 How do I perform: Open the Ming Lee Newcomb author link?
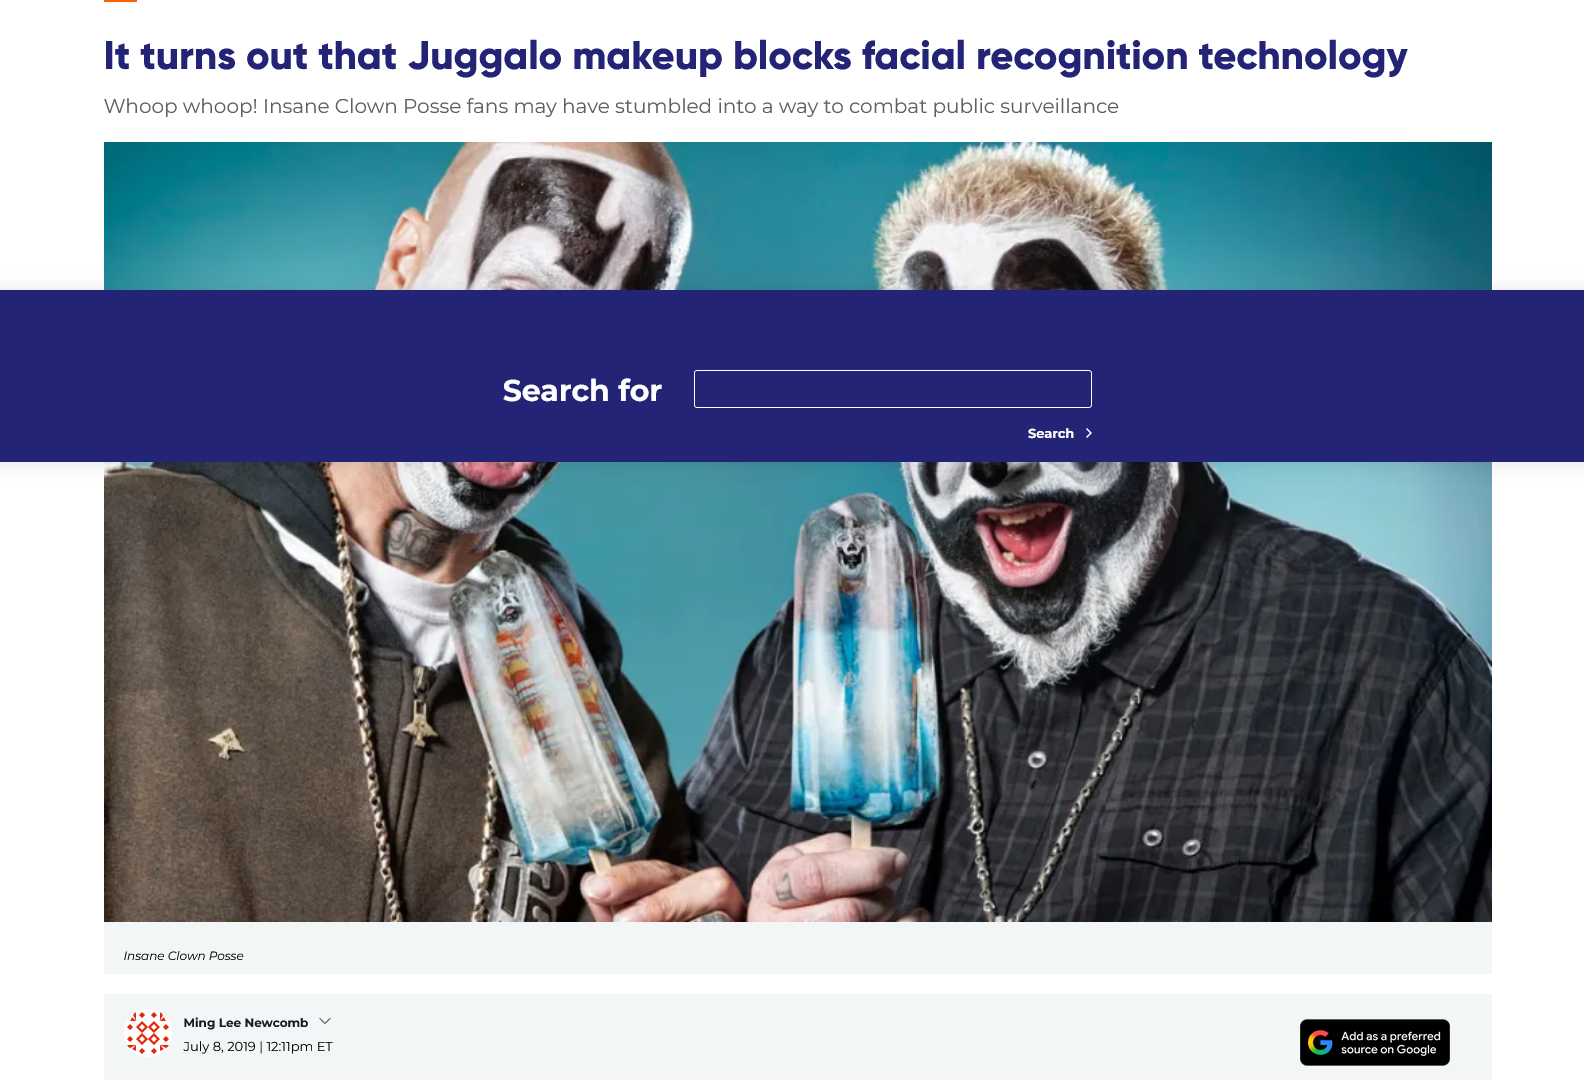245,1022
